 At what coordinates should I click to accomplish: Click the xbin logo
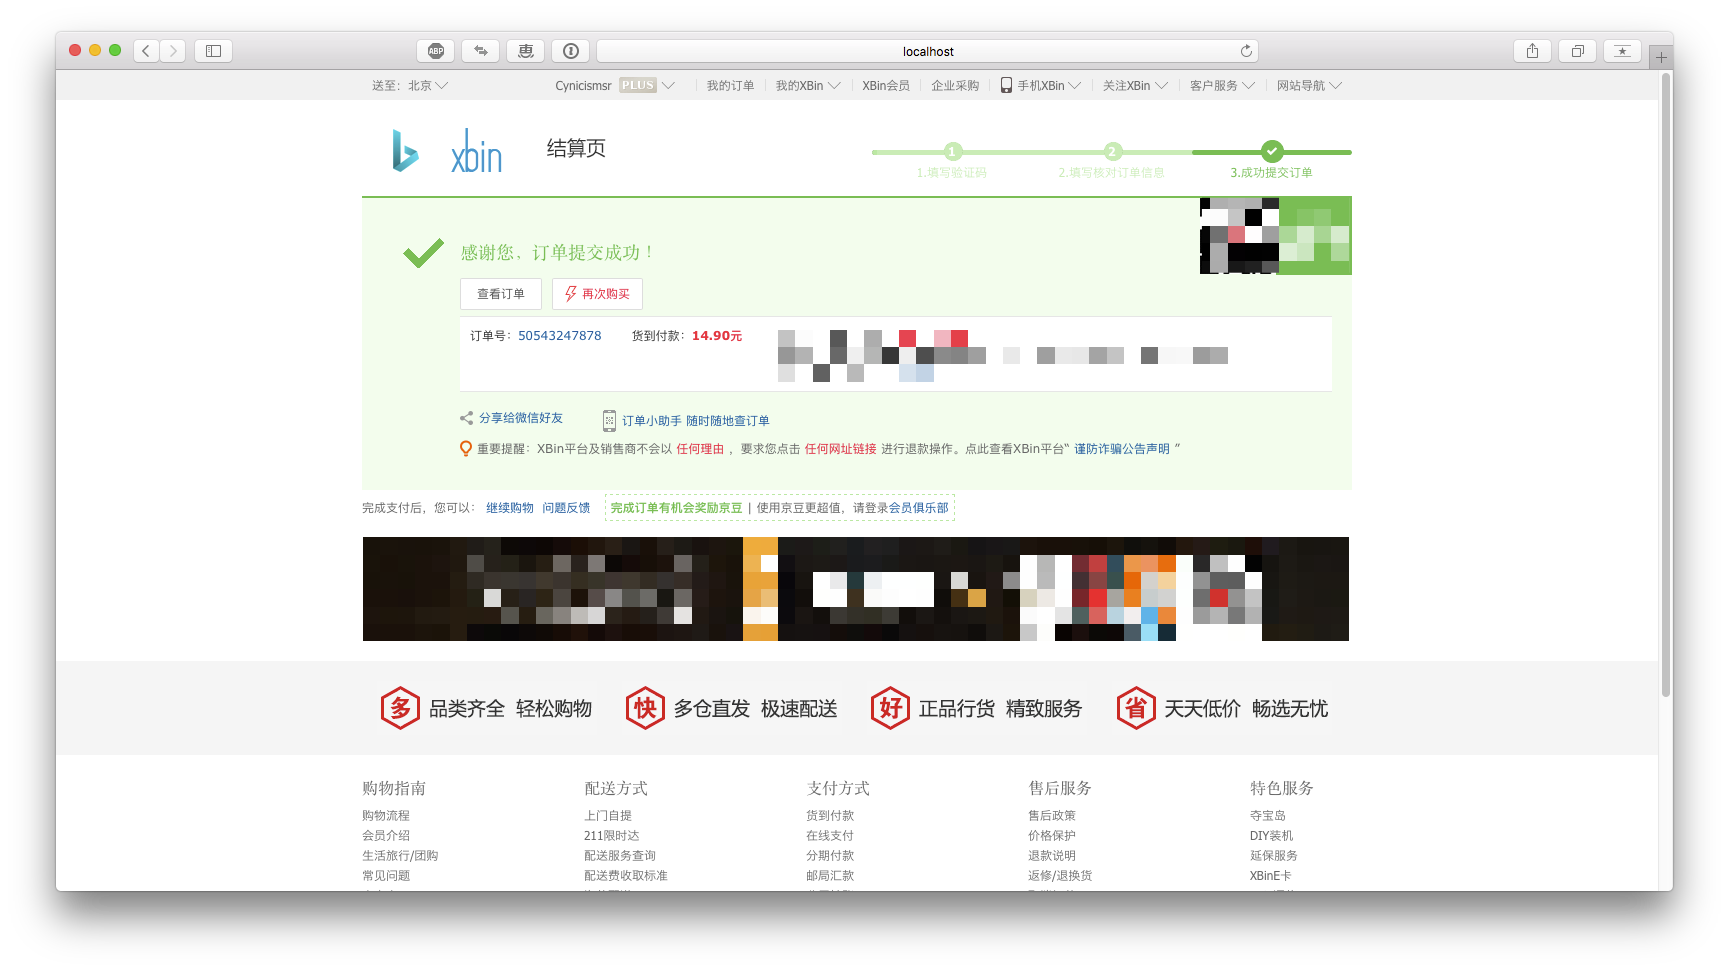(x=447, y=151)
